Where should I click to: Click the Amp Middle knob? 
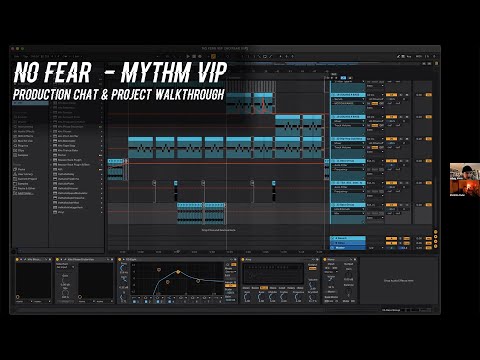273,297
